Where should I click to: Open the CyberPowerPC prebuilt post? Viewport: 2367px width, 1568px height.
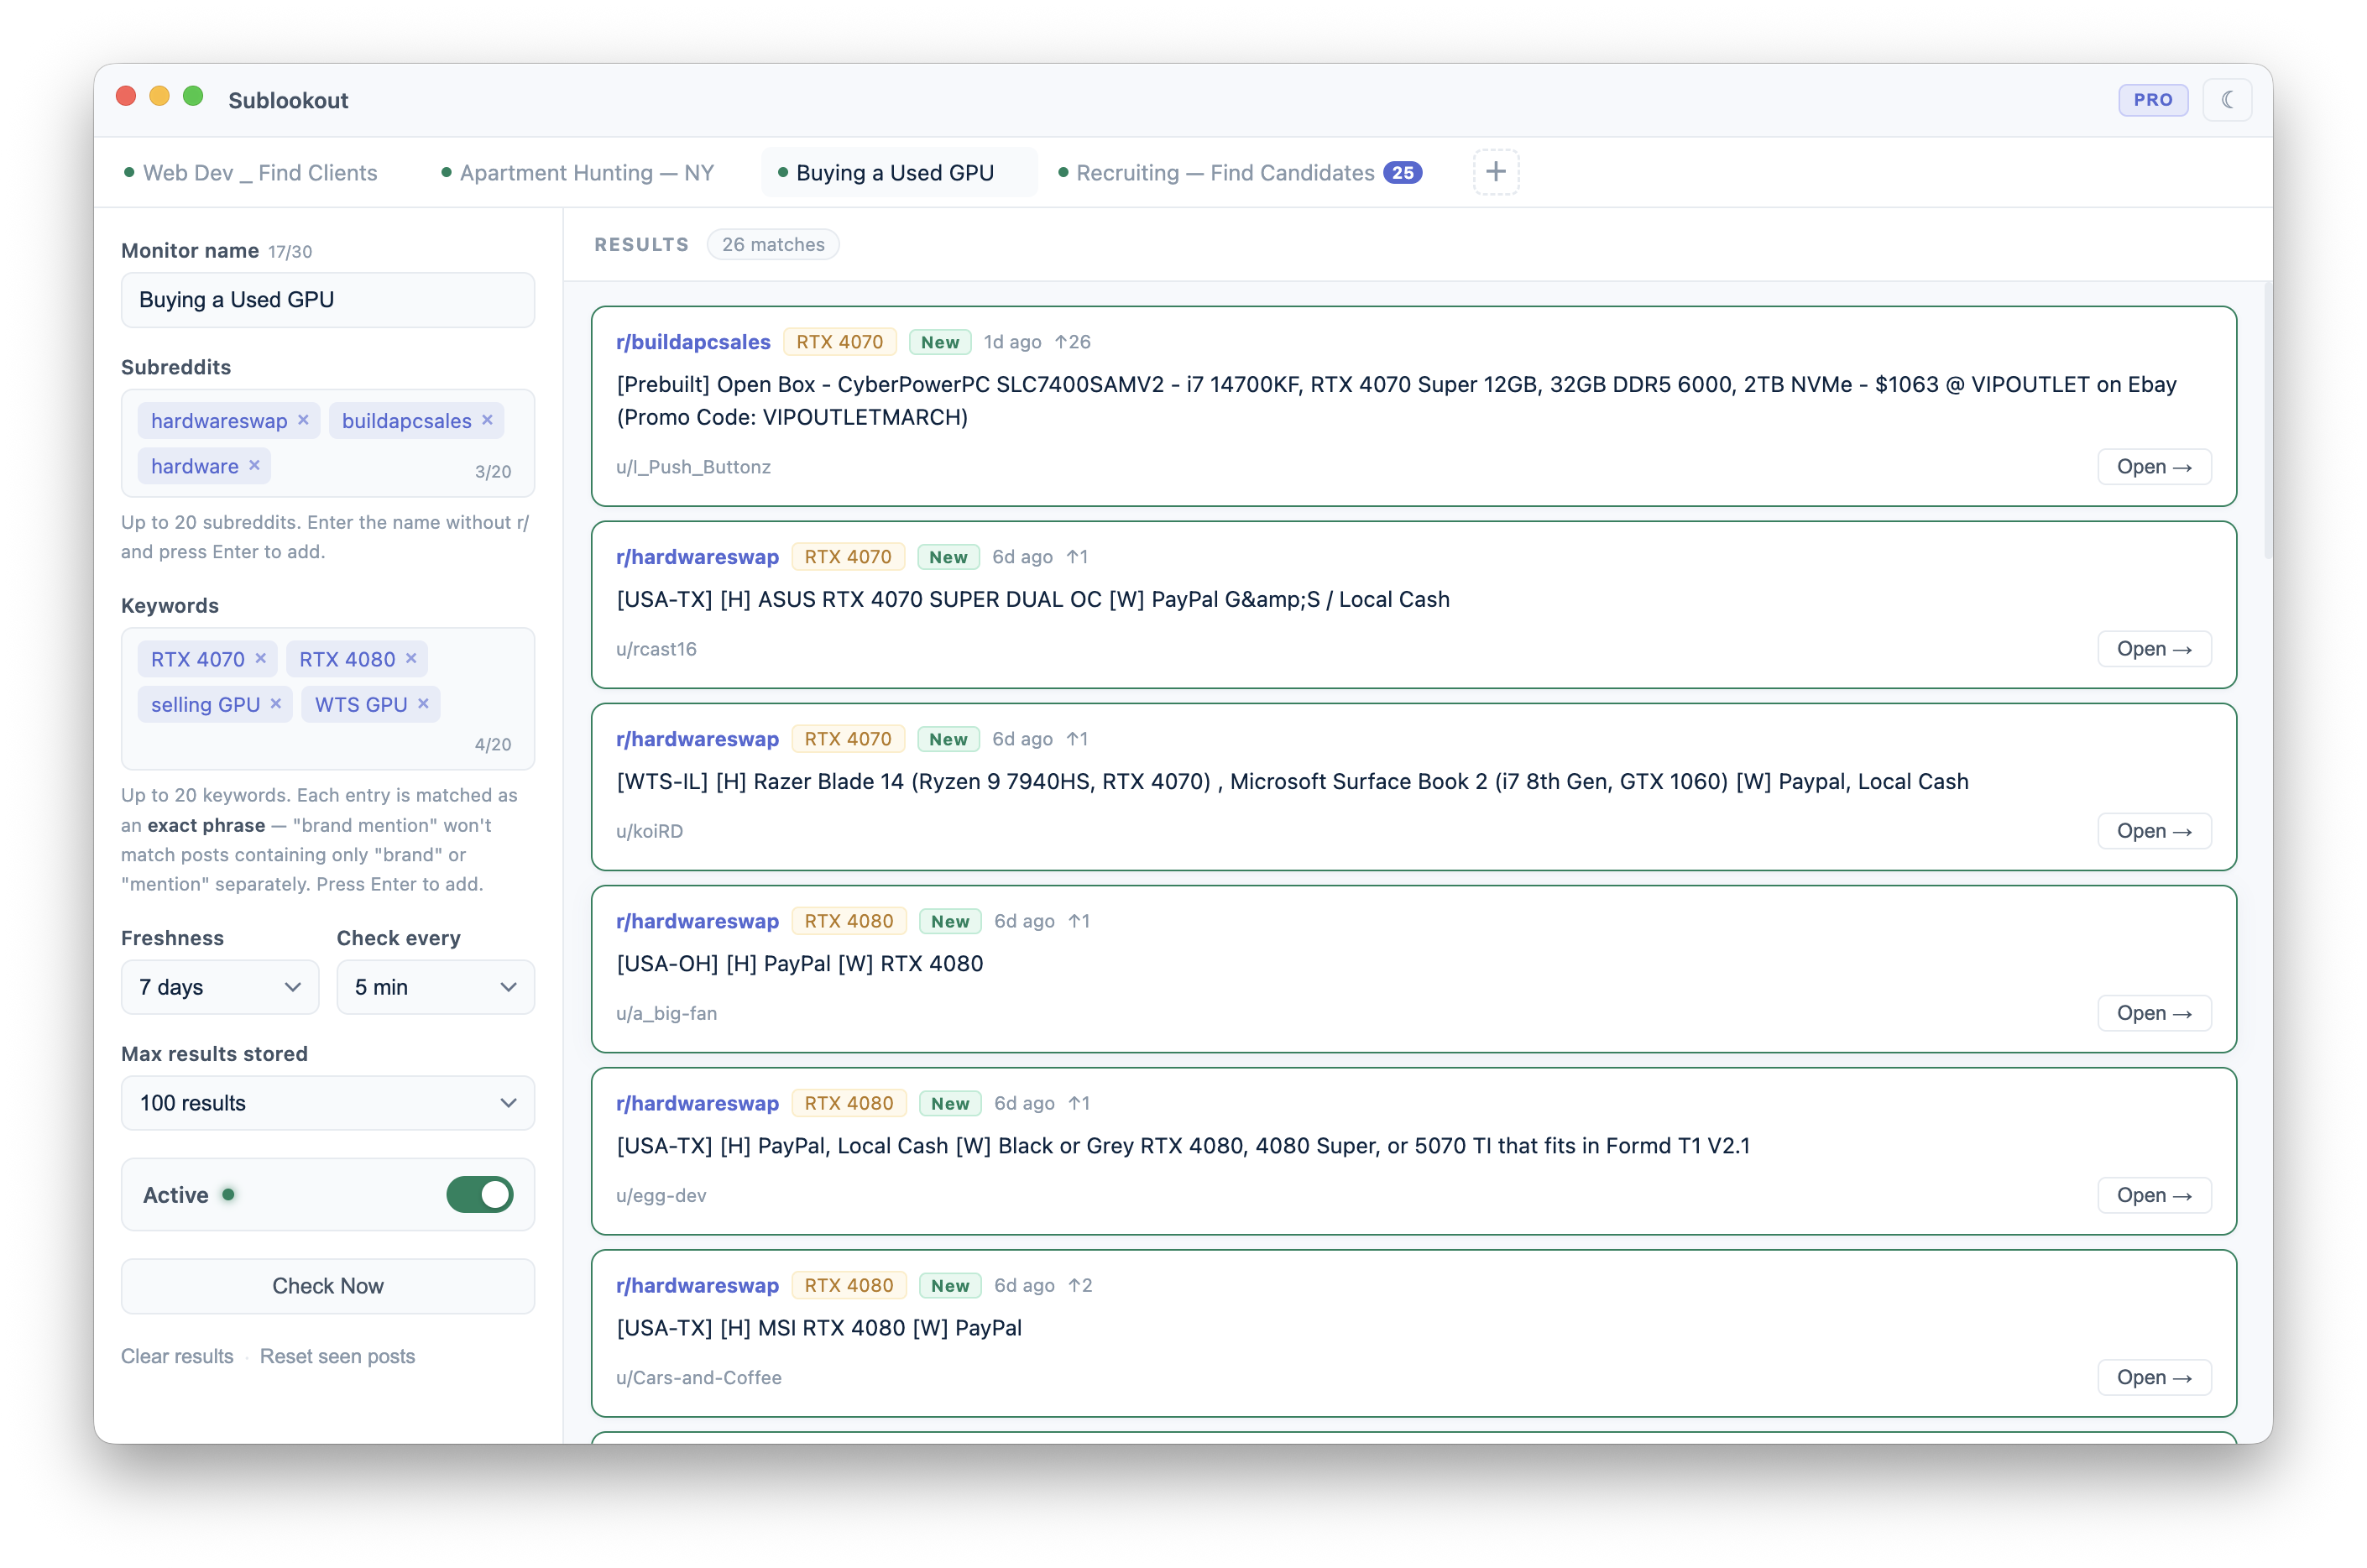click(x=2153, y=467)
